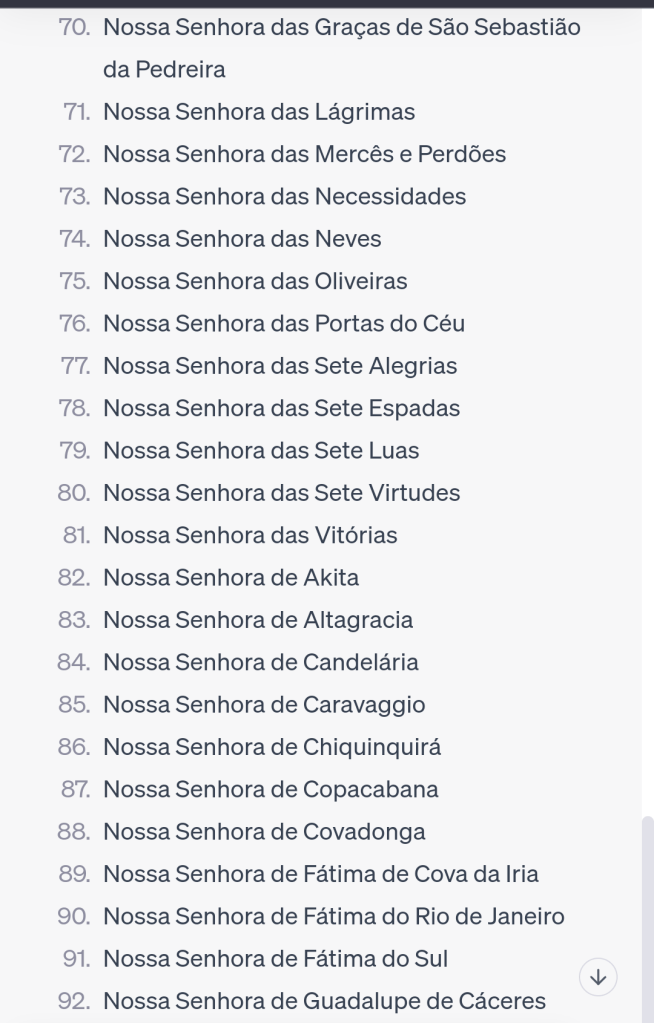
Task: Select Nossa Senhora das Sete Alegrias
Action: pos(280,366)
